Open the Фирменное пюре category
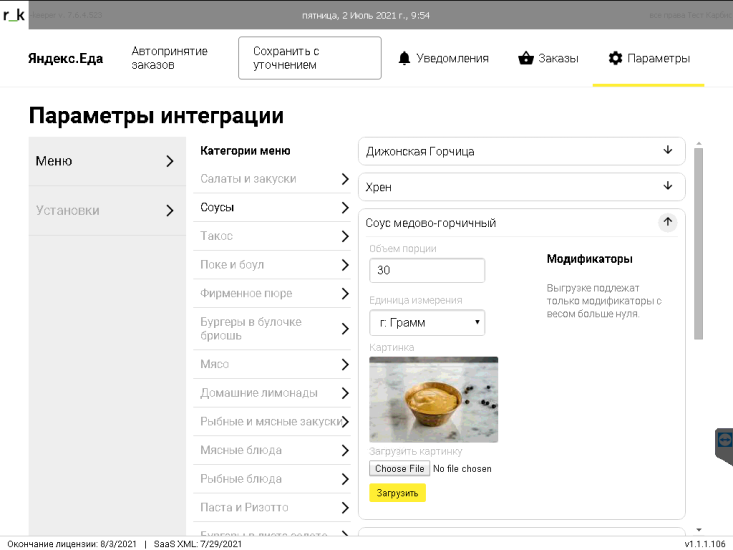The image size is (733, 550). pyautogui.click(x=272, y=293)
